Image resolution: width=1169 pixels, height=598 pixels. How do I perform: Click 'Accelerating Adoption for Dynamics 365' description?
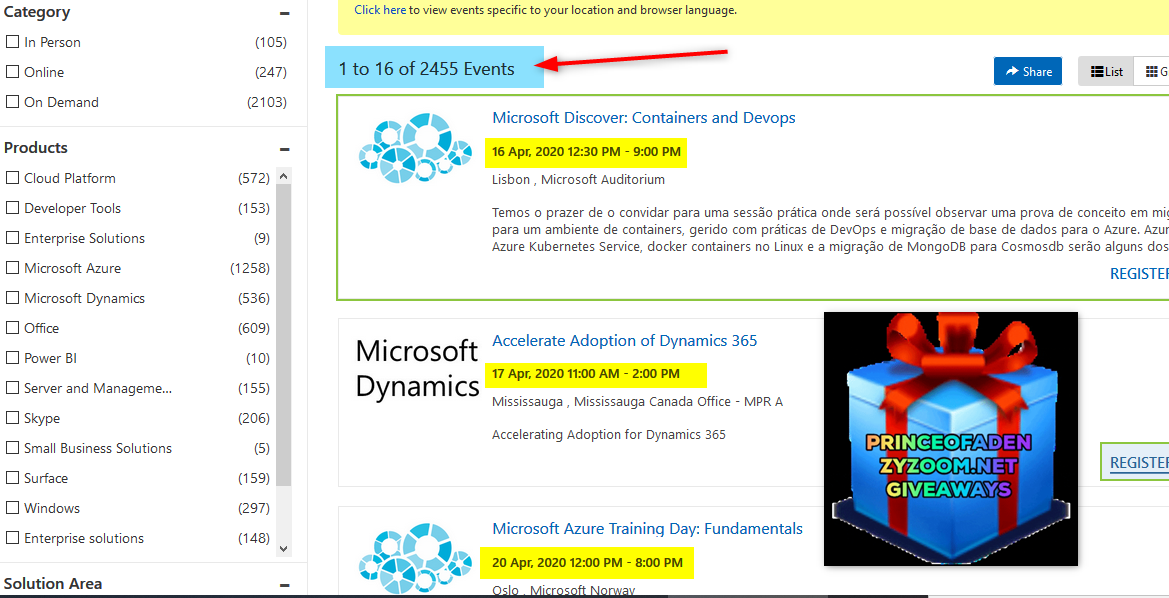(x=608, y=434)
